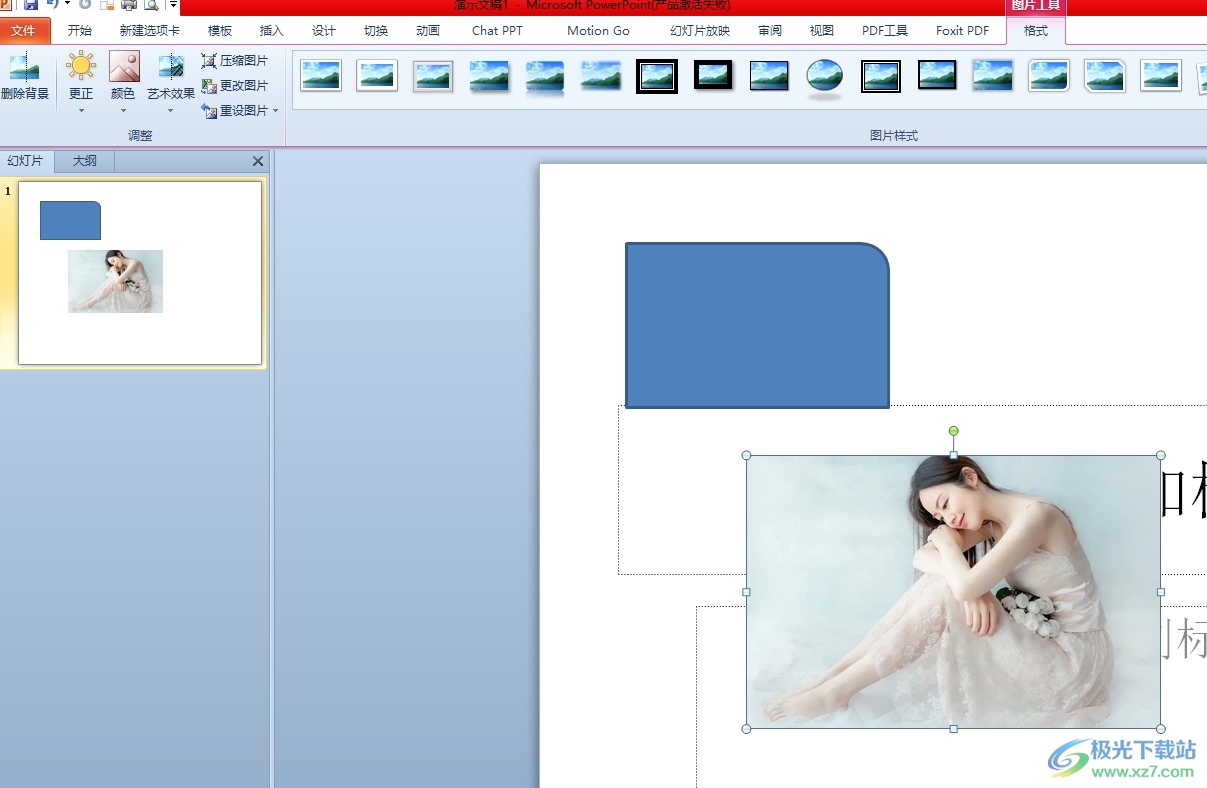Open the Color (颜色) picture icon

coord(124,67)
